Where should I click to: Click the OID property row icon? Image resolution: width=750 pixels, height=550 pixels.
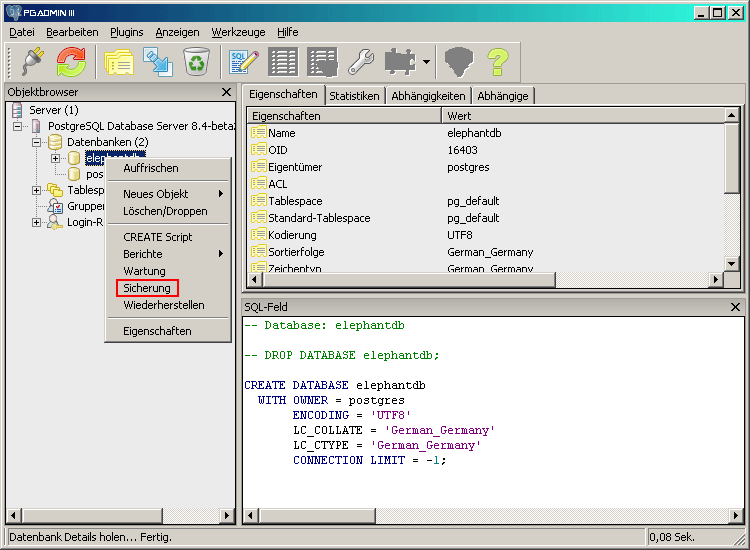click(259, 150)
